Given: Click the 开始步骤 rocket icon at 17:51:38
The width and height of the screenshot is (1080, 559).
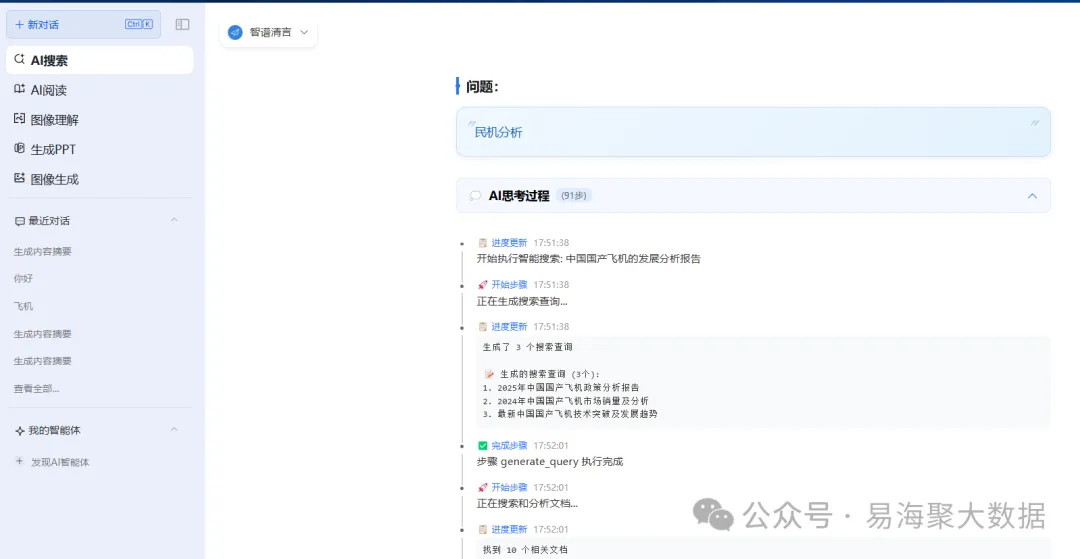Looking at the screenshot, I should pyautogui.click(x=483, y=284).
